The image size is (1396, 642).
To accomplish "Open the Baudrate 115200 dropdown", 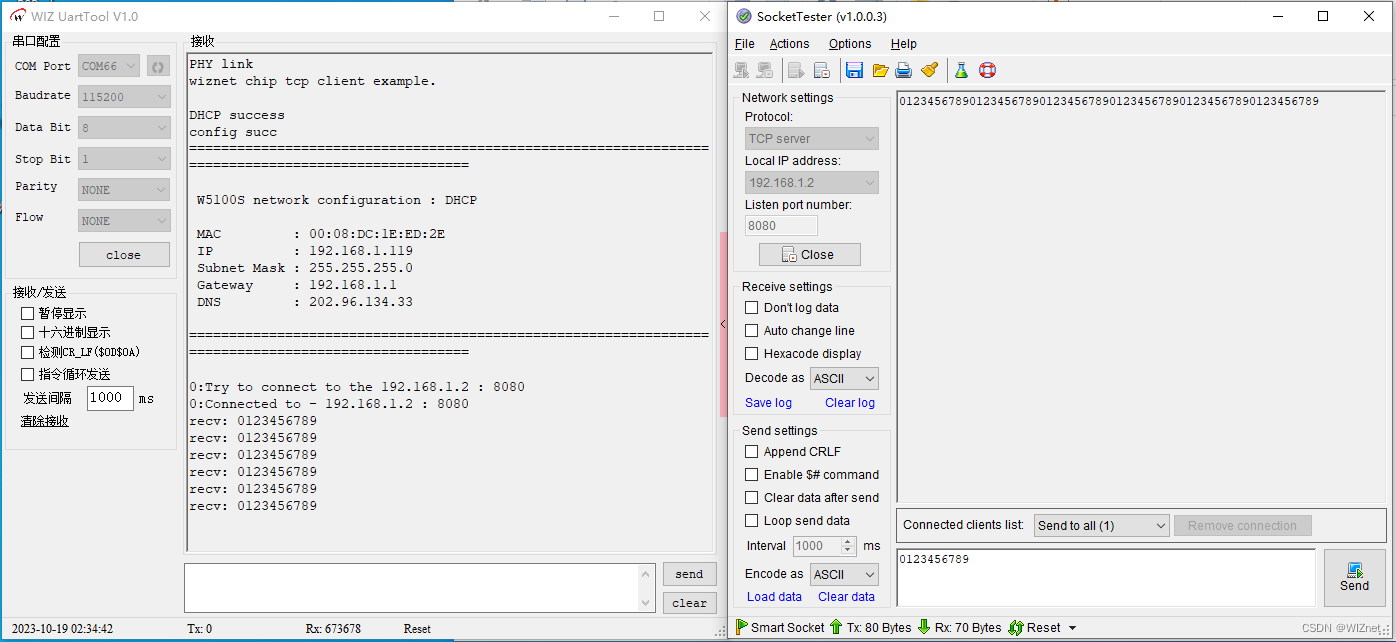I will point(125,97).
